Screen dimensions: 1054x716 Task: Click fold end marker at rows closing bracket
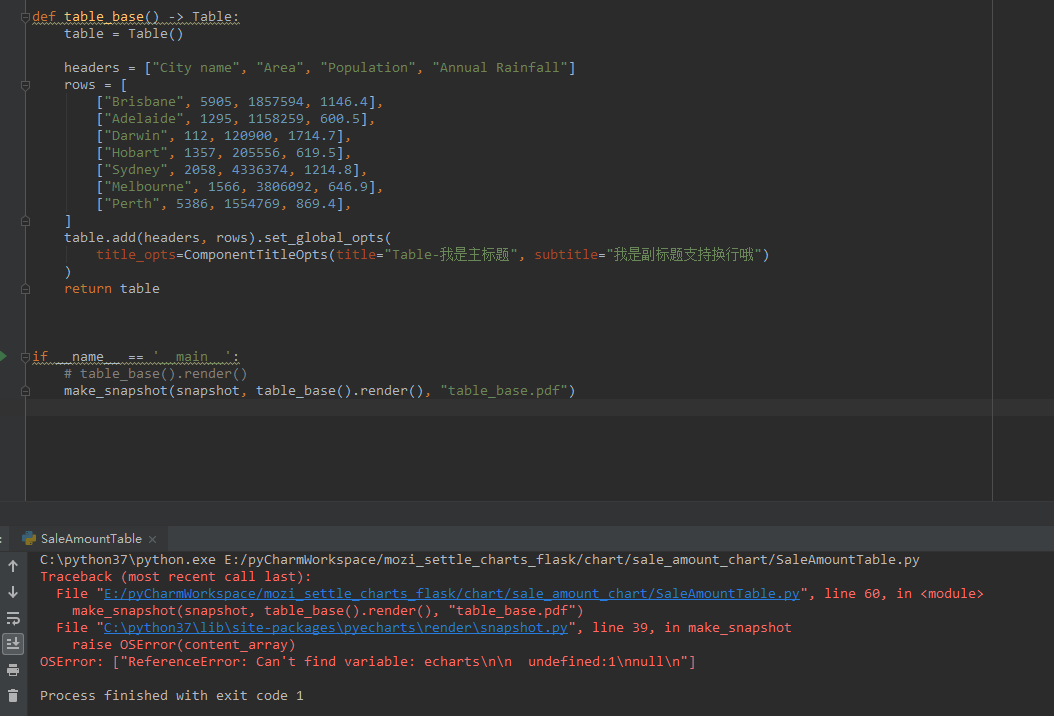point(25,221)
